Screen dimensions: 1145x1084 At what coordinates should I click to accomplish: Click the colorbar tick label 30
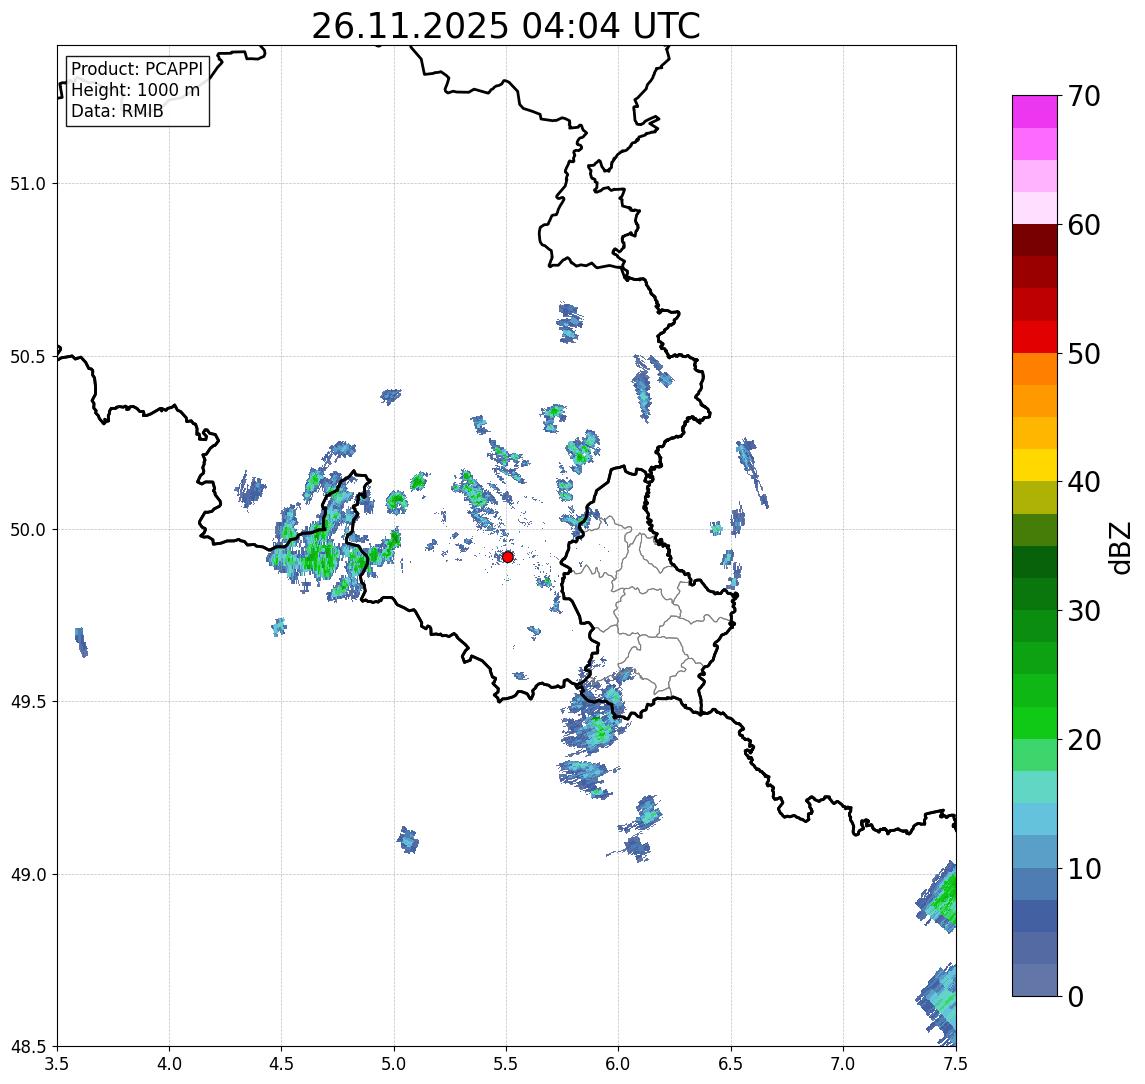[1084, 611]
